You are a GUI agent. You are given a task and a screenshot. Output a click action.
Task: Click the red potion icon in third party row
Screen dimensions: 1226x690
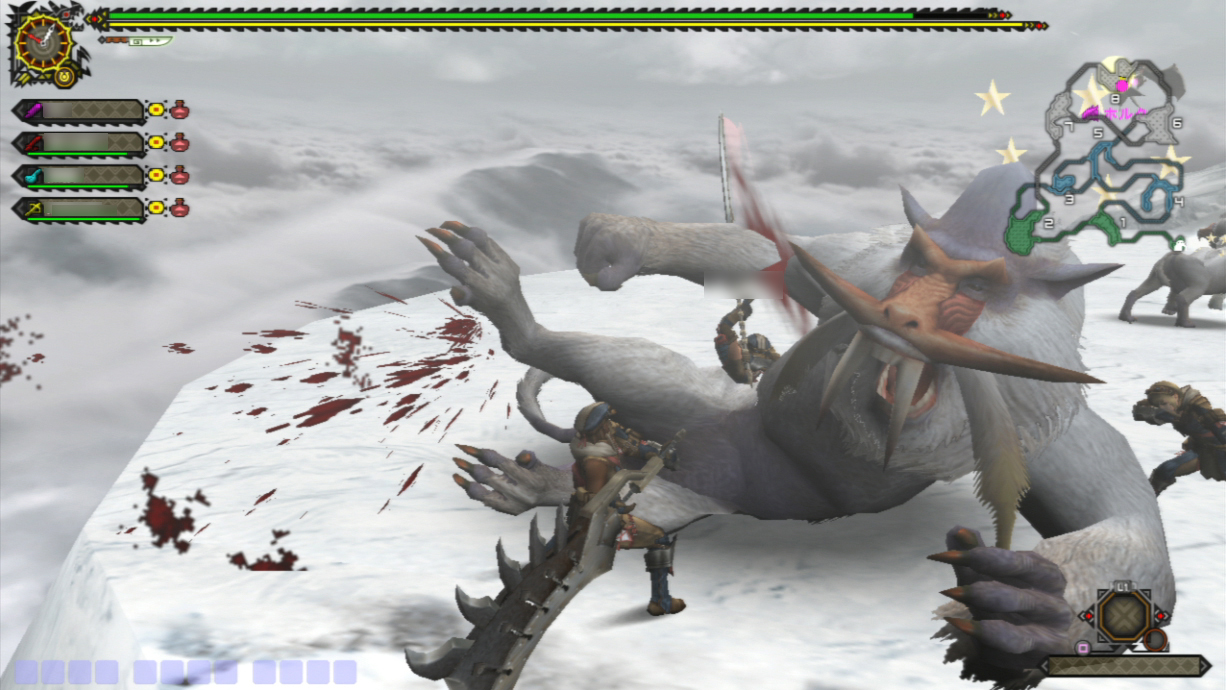[x=180, y=175]
